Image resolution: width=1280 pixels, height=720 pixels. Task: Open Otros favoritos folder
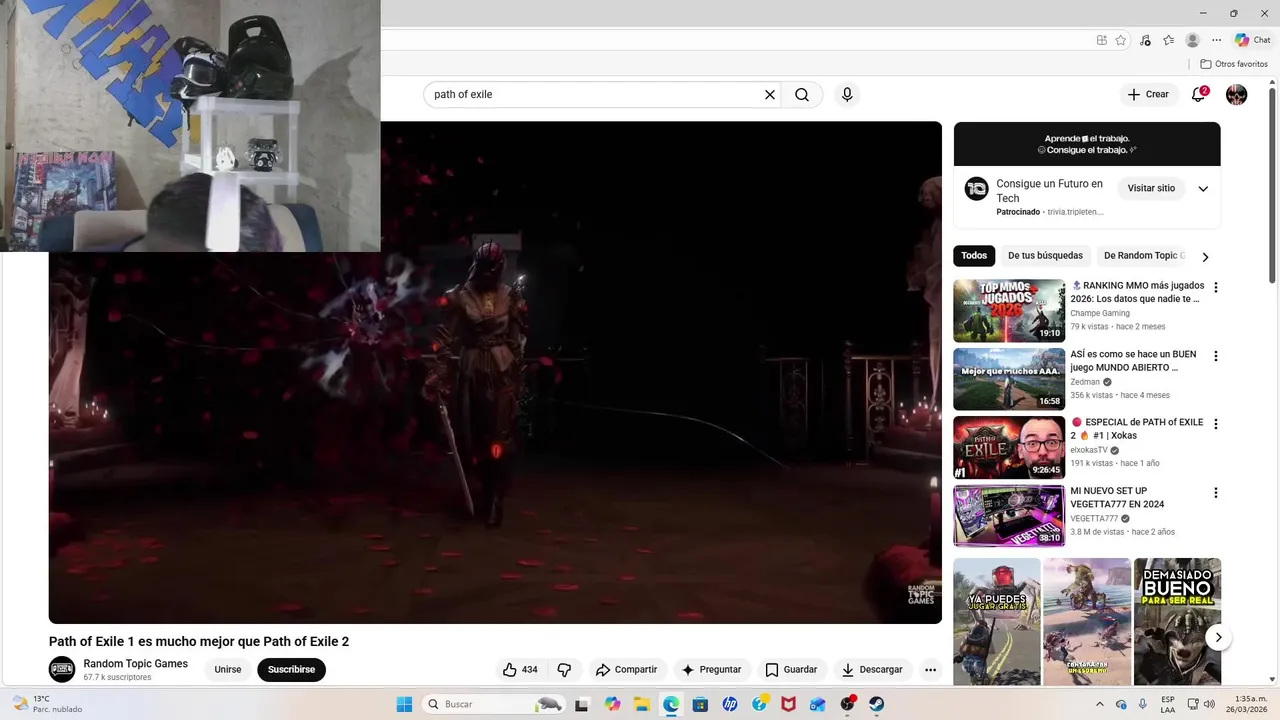[1234, 64]
